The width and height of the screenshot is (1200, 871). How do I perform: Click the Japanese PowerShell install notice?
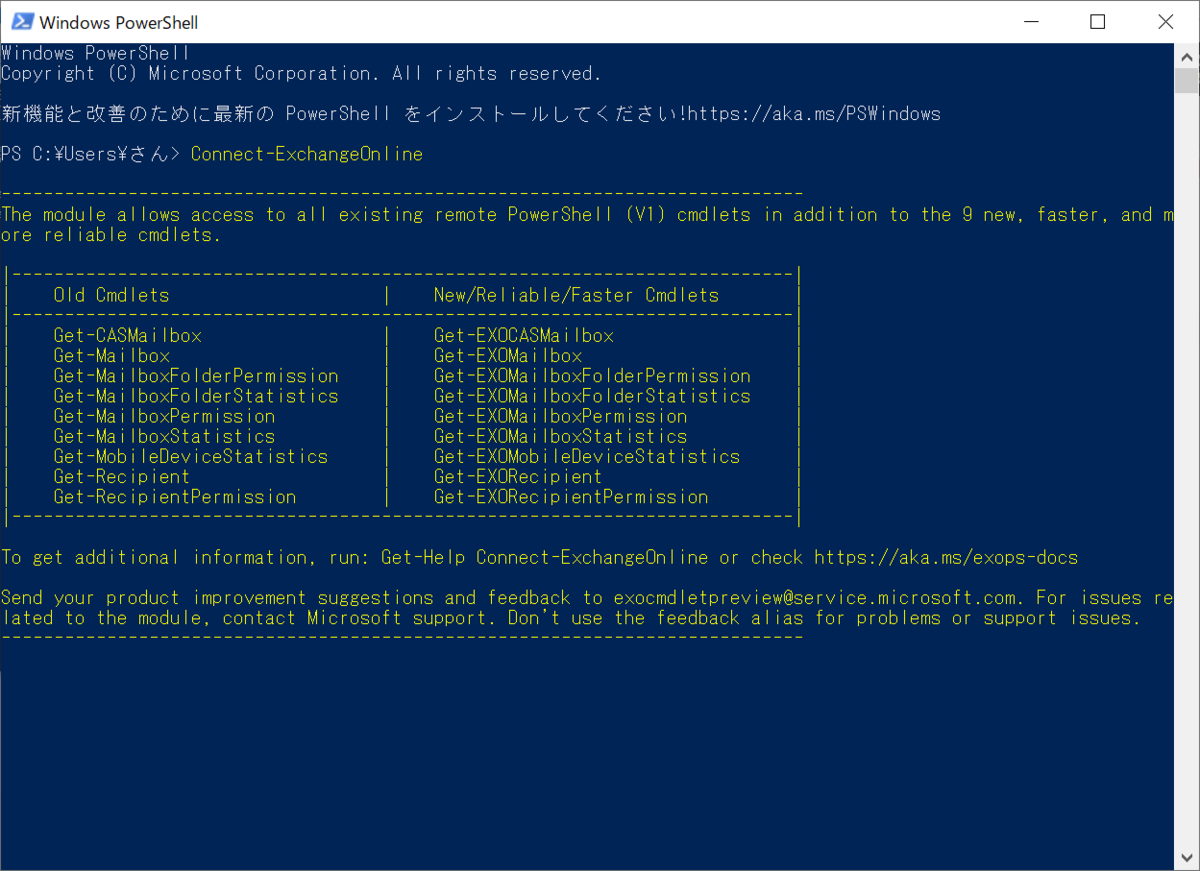(471, 114)
